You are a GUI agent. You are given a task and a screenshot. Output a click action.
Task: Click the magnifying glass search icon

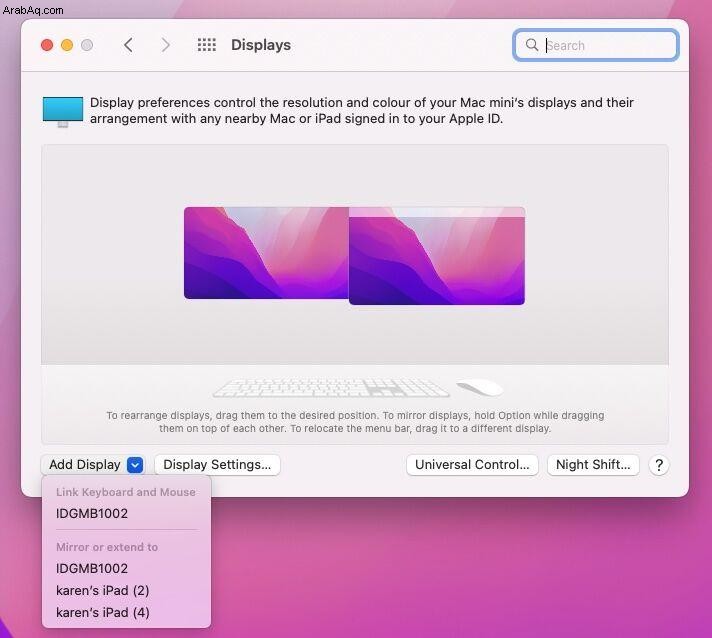click(532, 45)
